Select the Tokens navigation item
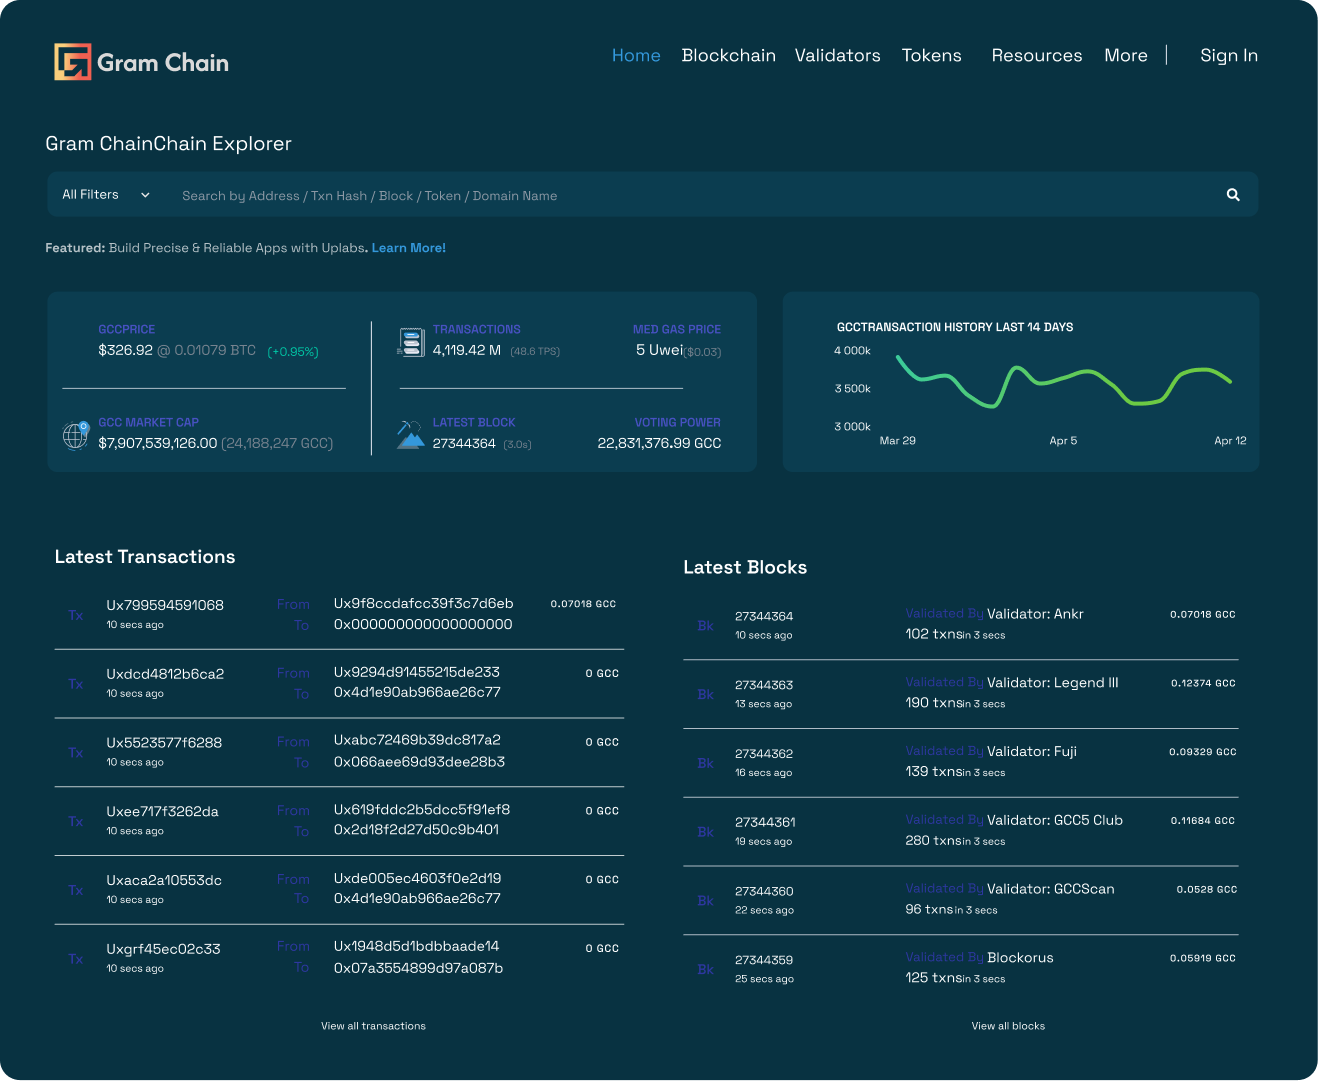 [931, 56]
